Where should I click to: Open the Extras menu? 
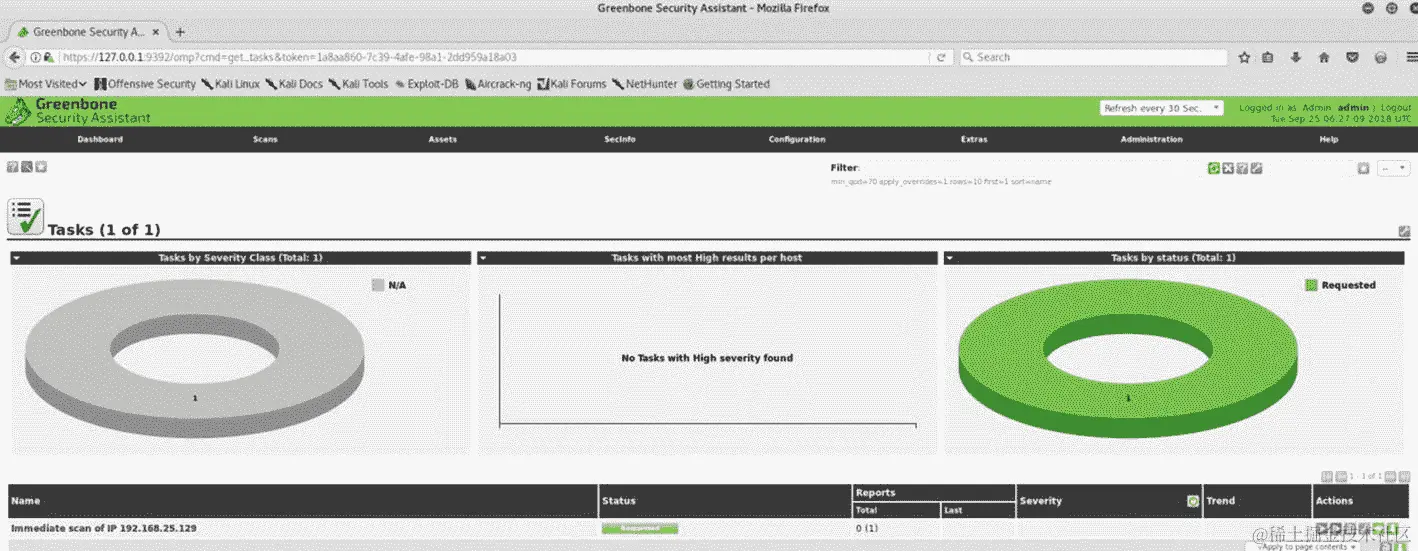(x=974, y=139)
